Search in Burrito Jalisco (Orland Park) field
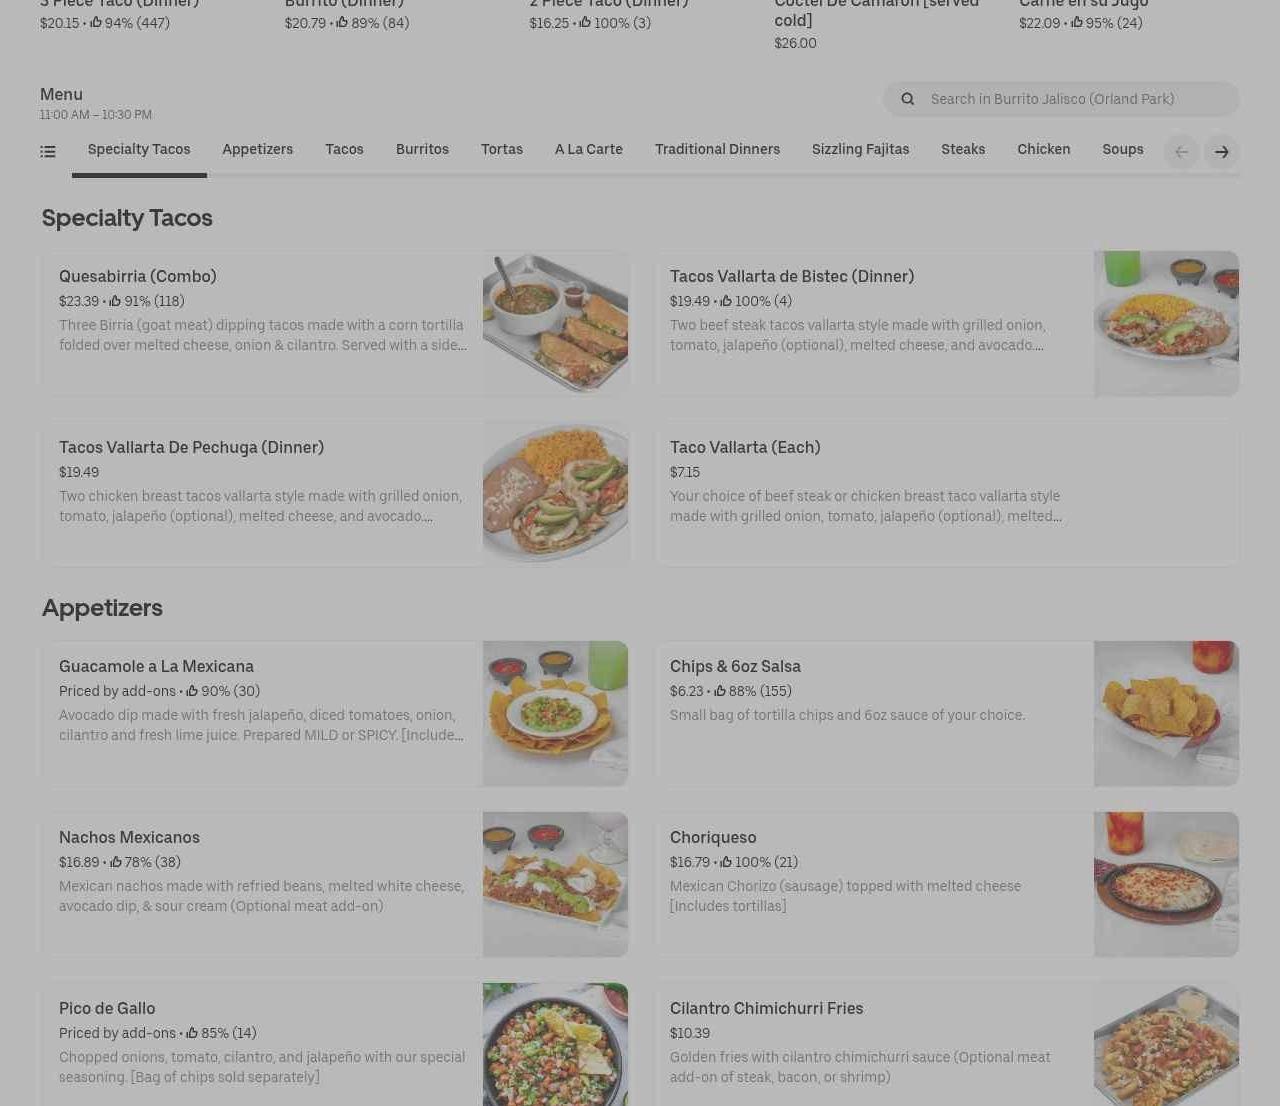The width and height of the screenshot is (1280, 1106). tap(1061, 99)
